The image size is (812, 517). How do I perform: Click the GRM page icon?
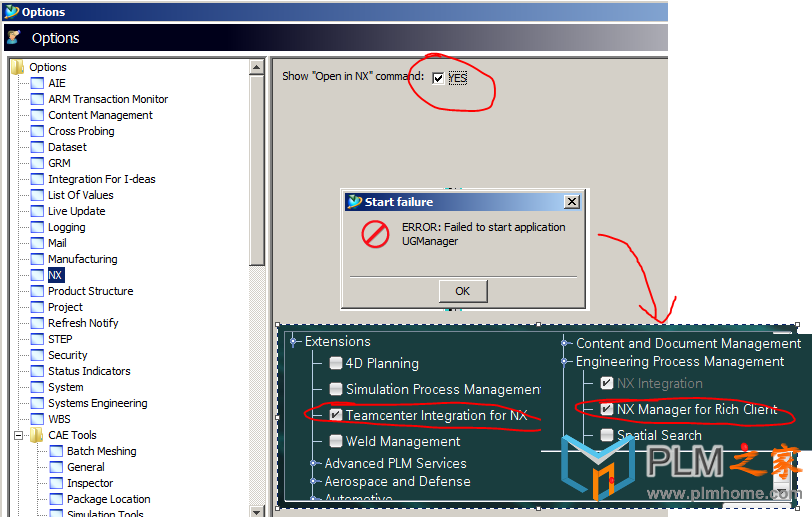(x=37, y=163)
